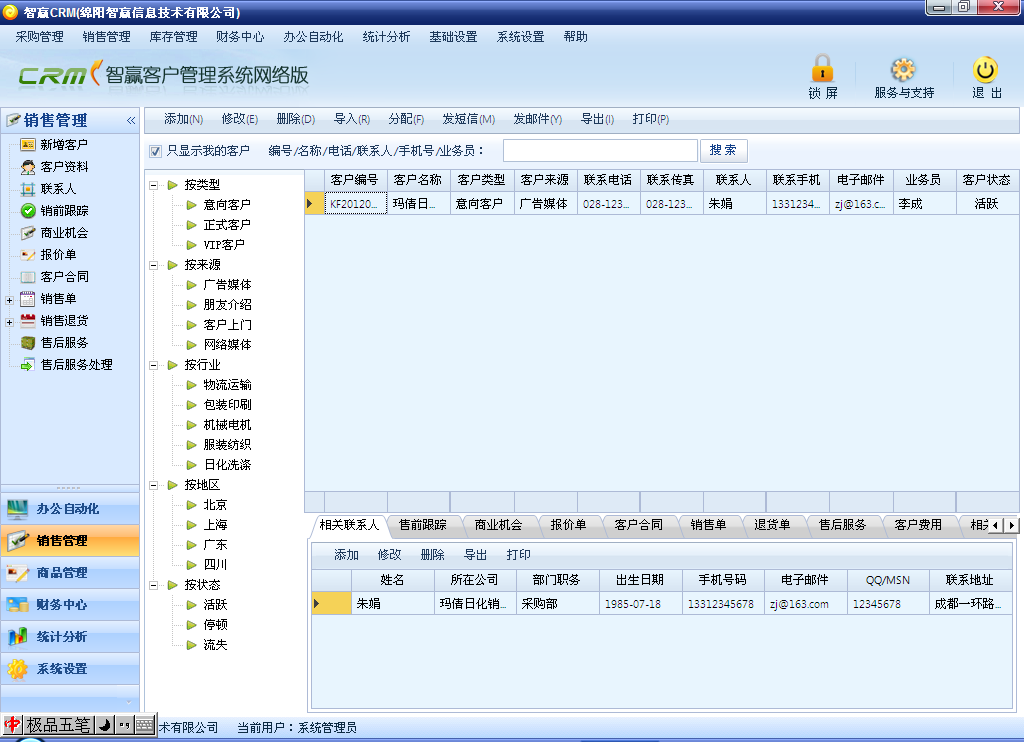Click 添加(N) in top toolbar
The width and height of the screenshot is (1024, 742).
184,119
